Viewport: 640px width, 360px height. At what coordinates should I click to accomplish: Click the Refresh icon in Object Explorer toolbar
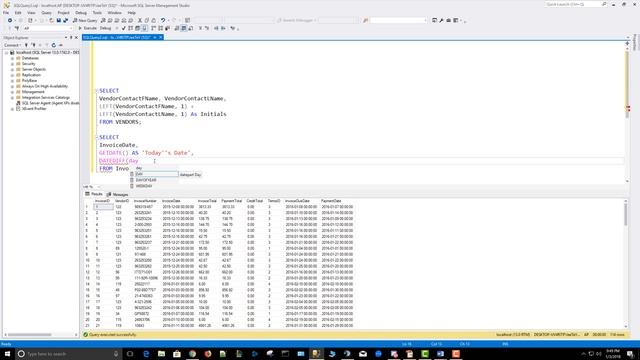(53, 45)
